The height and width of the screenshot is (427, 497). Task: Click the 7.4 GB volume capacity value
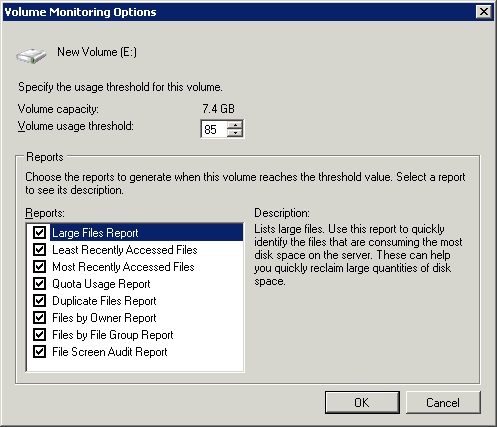218,109
